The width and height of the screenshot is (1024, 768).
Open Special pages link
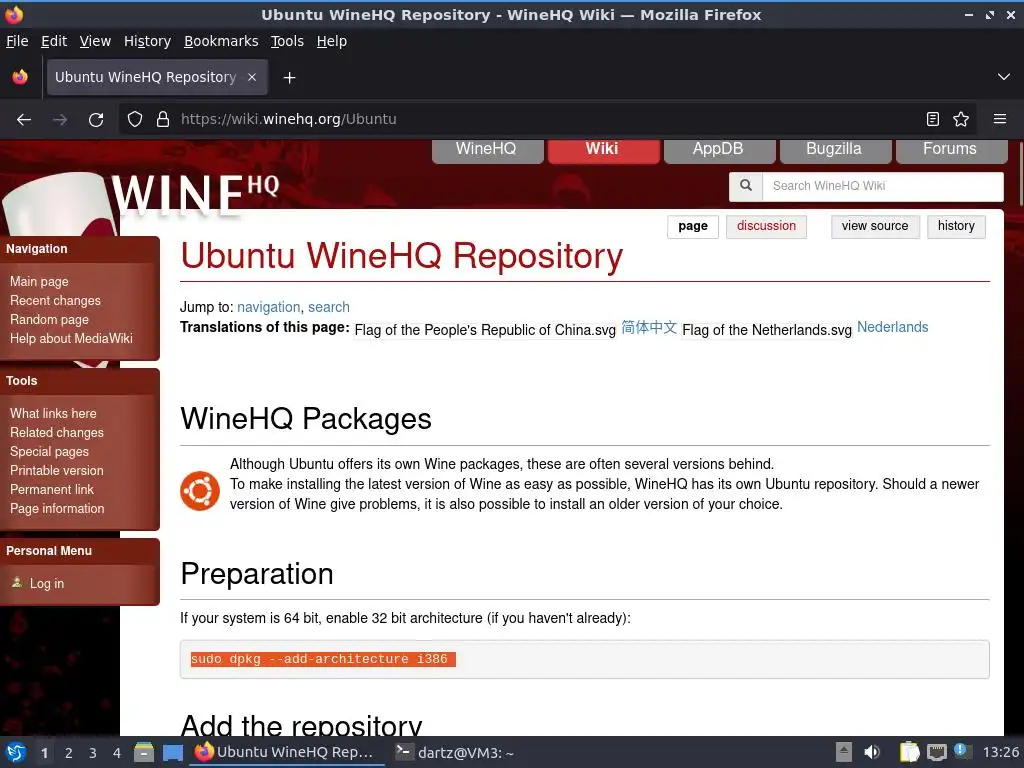click(49, 451)
